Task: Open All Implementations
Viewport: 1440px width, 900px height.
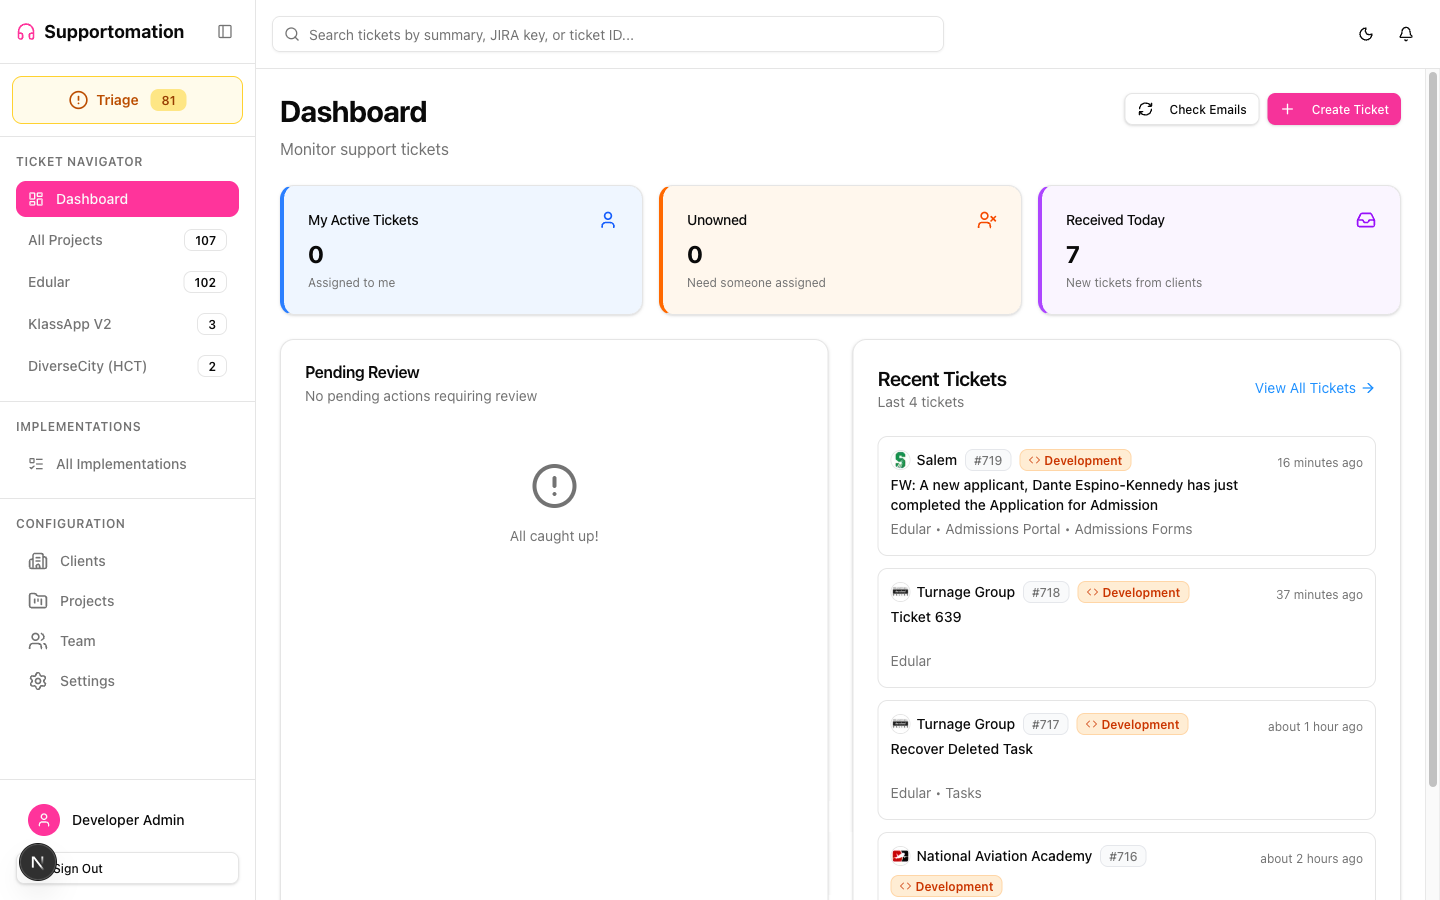Action: tap(121, 463)
